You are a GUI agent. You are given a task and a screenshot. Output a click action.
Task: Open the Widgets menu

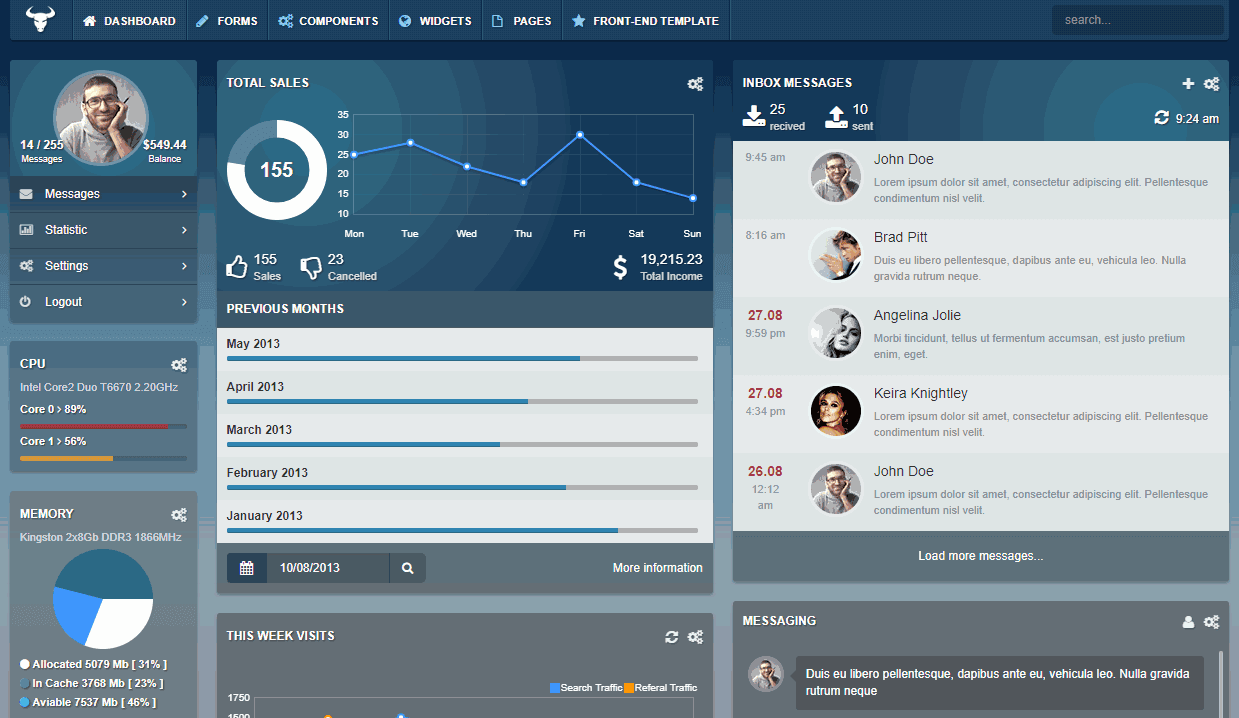[x=435, y=20]
